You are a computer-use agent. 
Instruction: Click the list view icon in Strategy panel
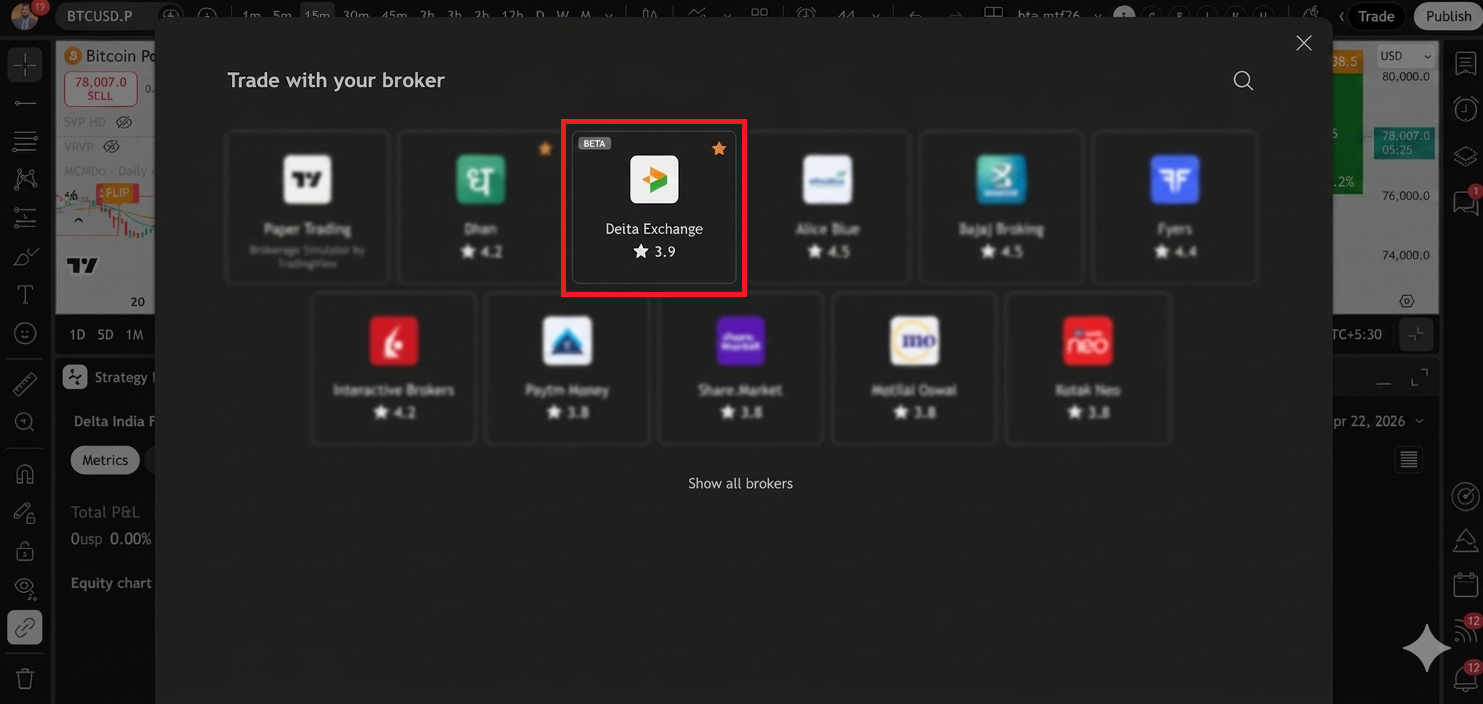(1409, 460)
